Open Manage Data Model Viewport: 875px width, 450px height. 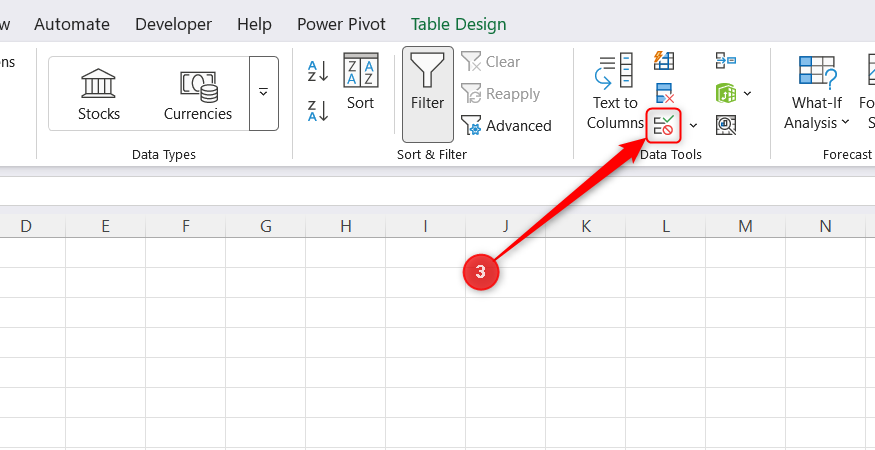(725, 125)
